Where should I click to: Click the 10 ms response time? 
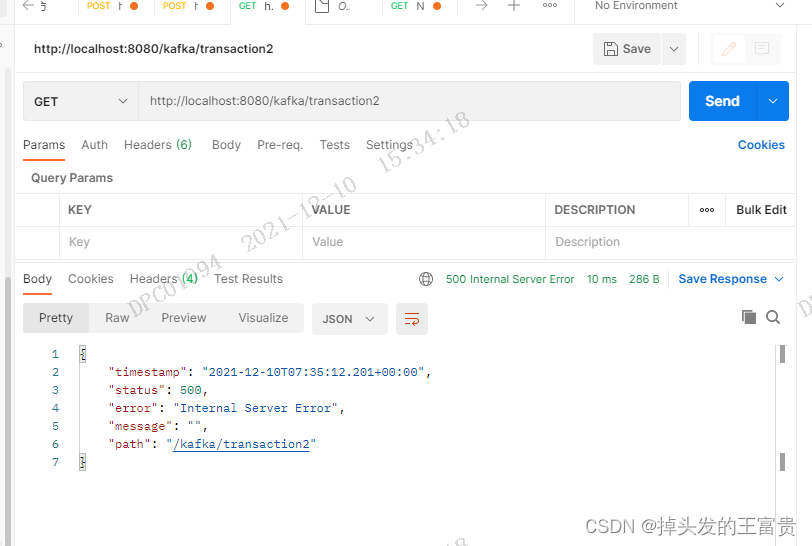pyautogui.click(x=602, y=279)
